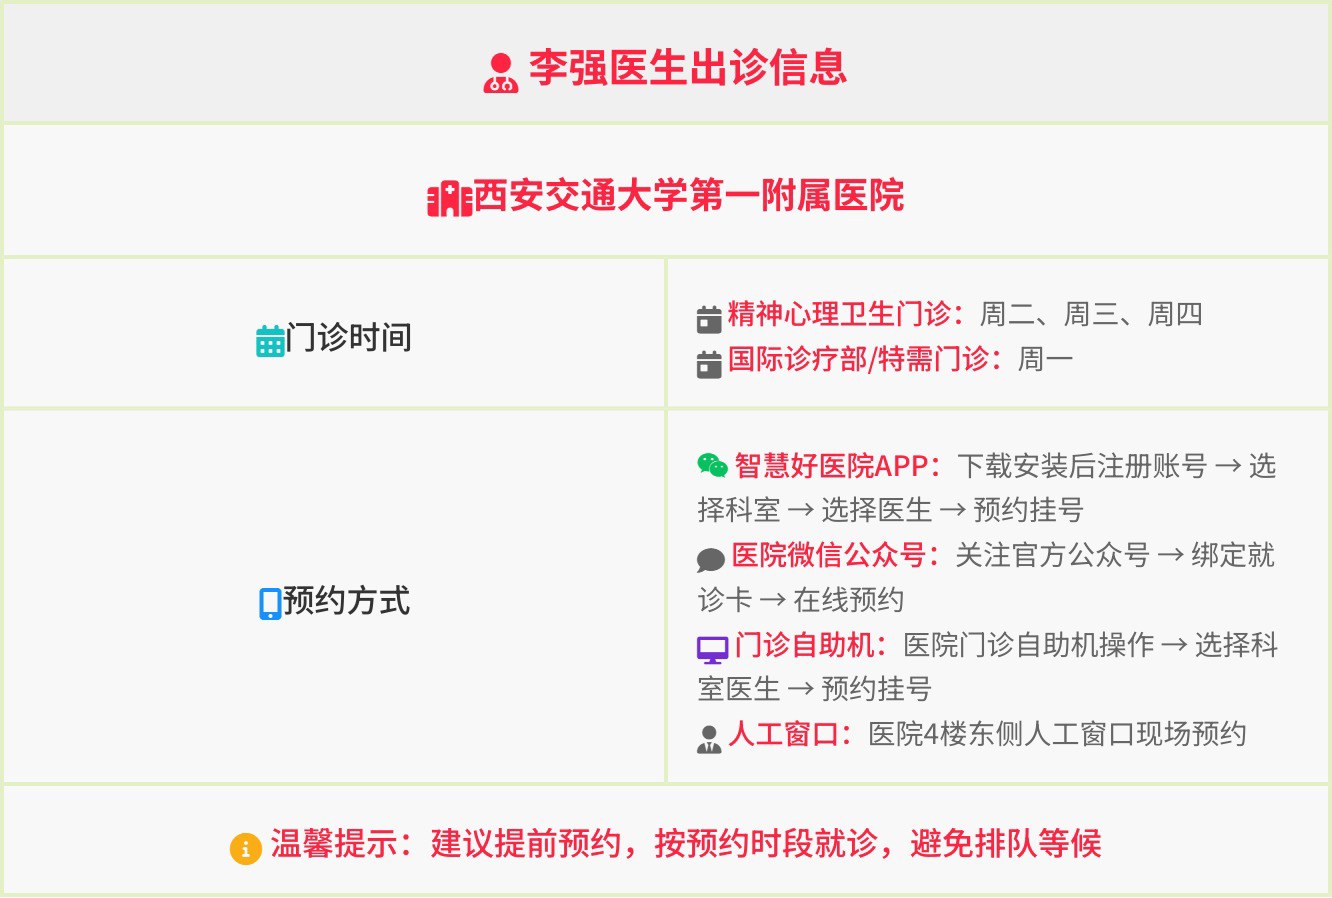Click the blue mobile phone icon by 预约方式
The image size is (1332, 898).
point(270,604)
